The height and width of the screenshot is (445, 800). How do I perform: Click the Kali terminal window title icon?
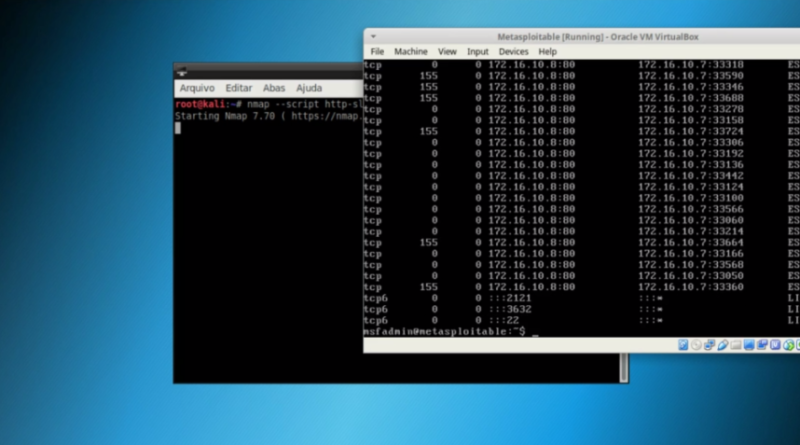click(182, 72)
